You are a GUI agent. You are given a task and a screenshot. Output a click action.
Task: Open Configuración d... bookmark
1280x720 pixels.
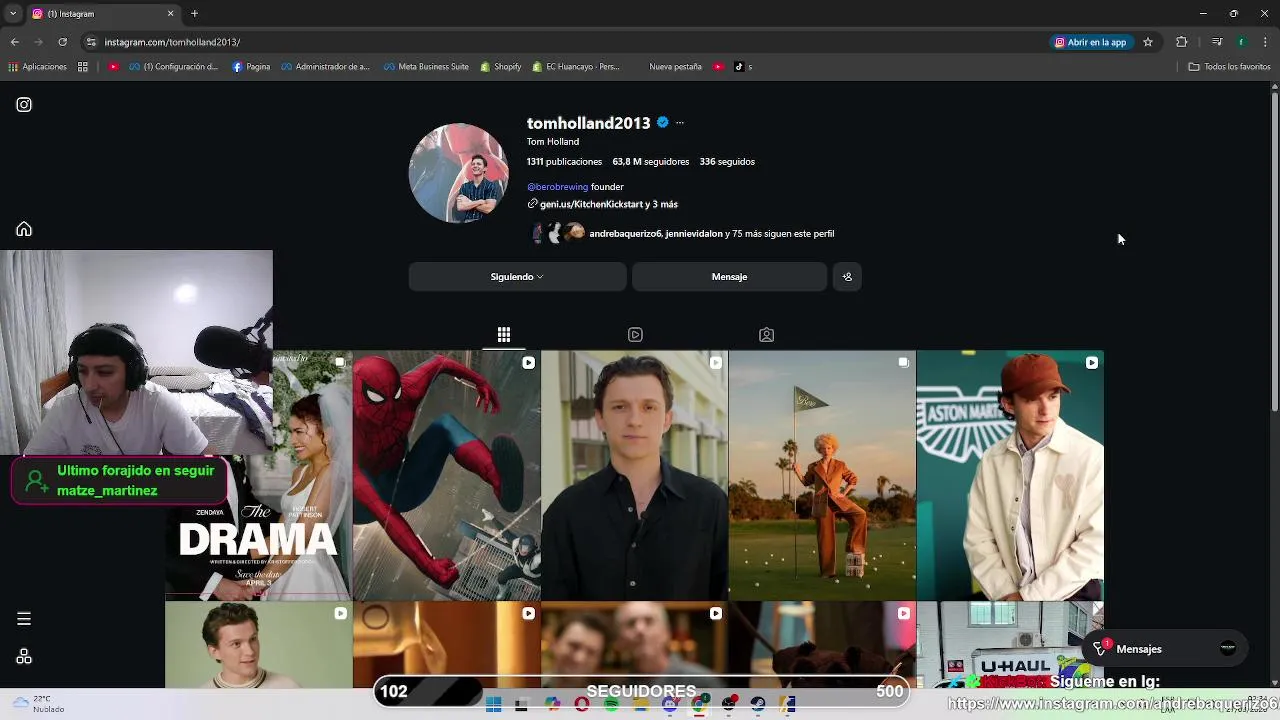click(174, 67)
